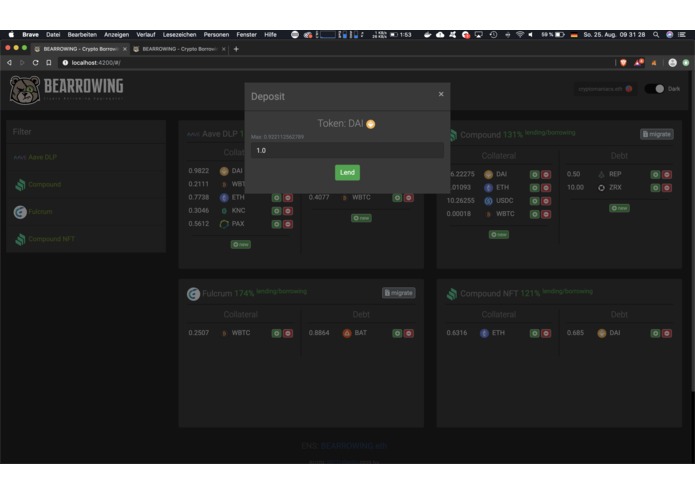Click red minus icon for REP debt
Screen dimensions: 695x494
(x=667, y=175)
